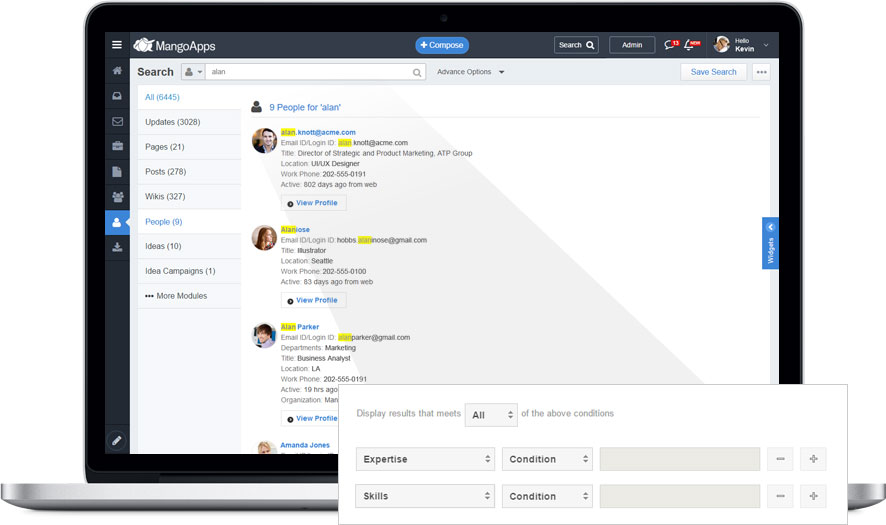View Profile for Alaniose

313,300
